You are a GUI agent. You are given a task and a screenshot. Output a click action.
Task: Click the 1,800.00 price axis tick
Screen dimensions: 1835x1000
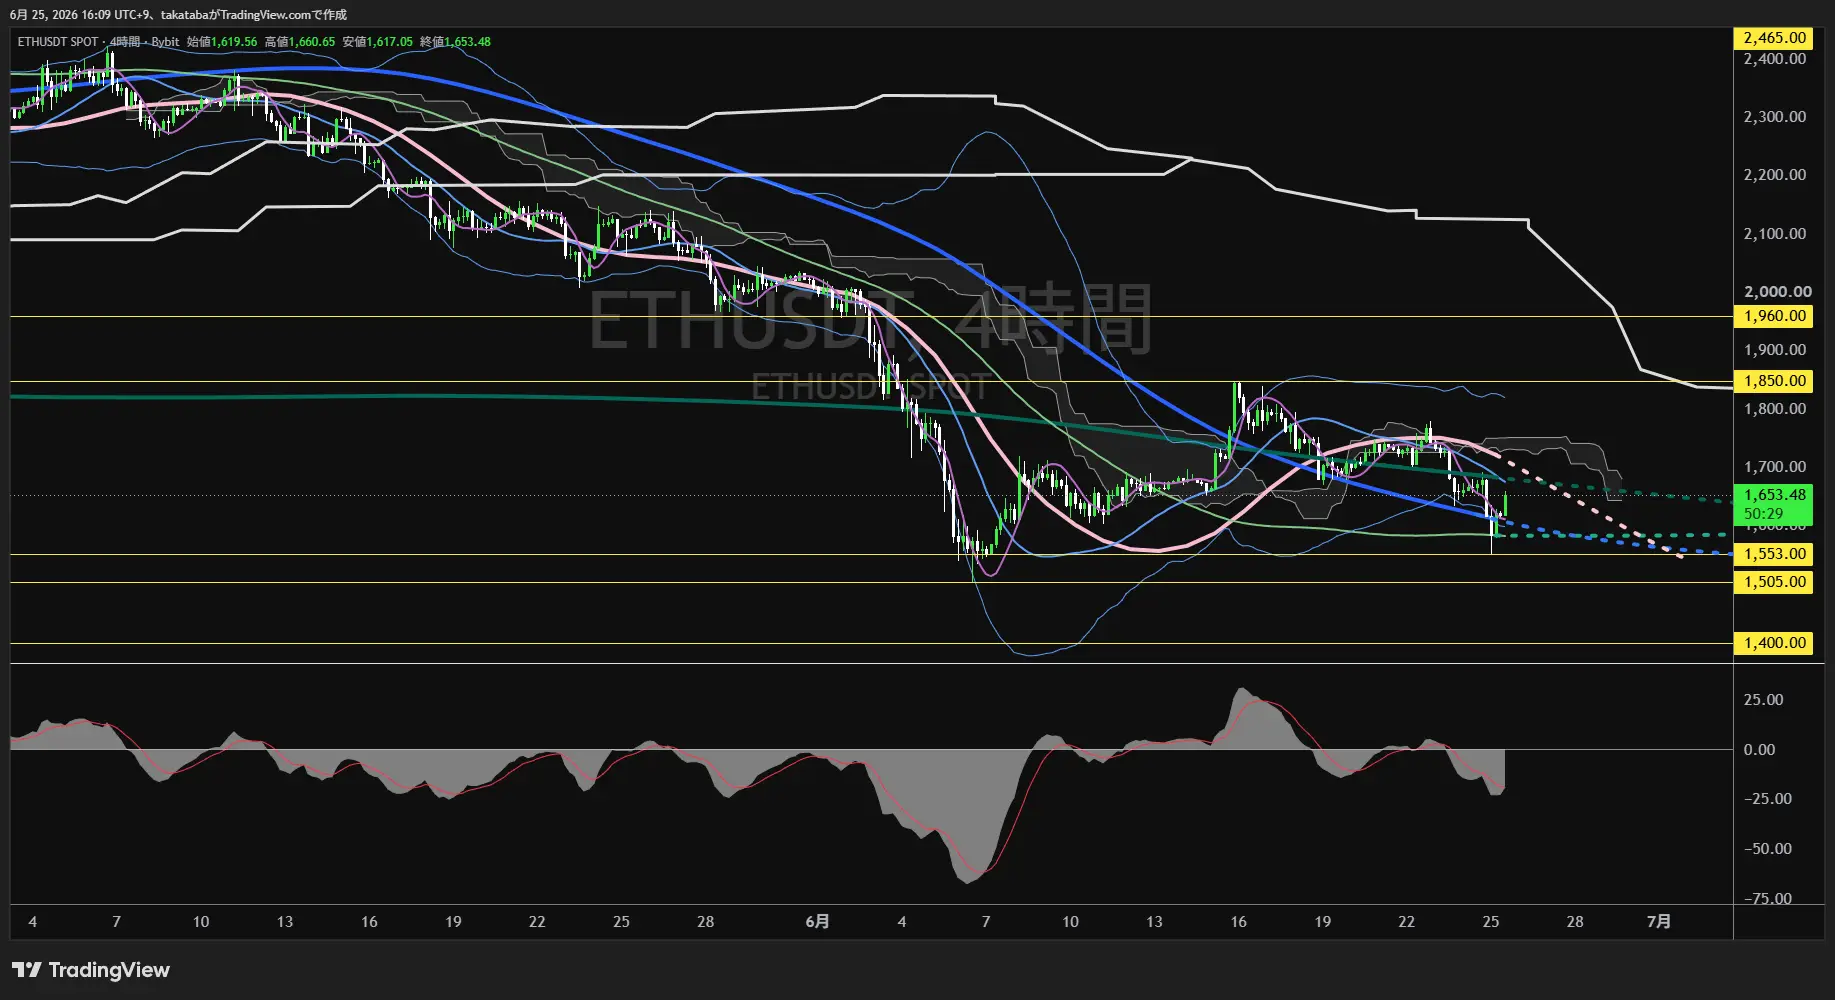pyautogui.click(x=1774, y=409)
